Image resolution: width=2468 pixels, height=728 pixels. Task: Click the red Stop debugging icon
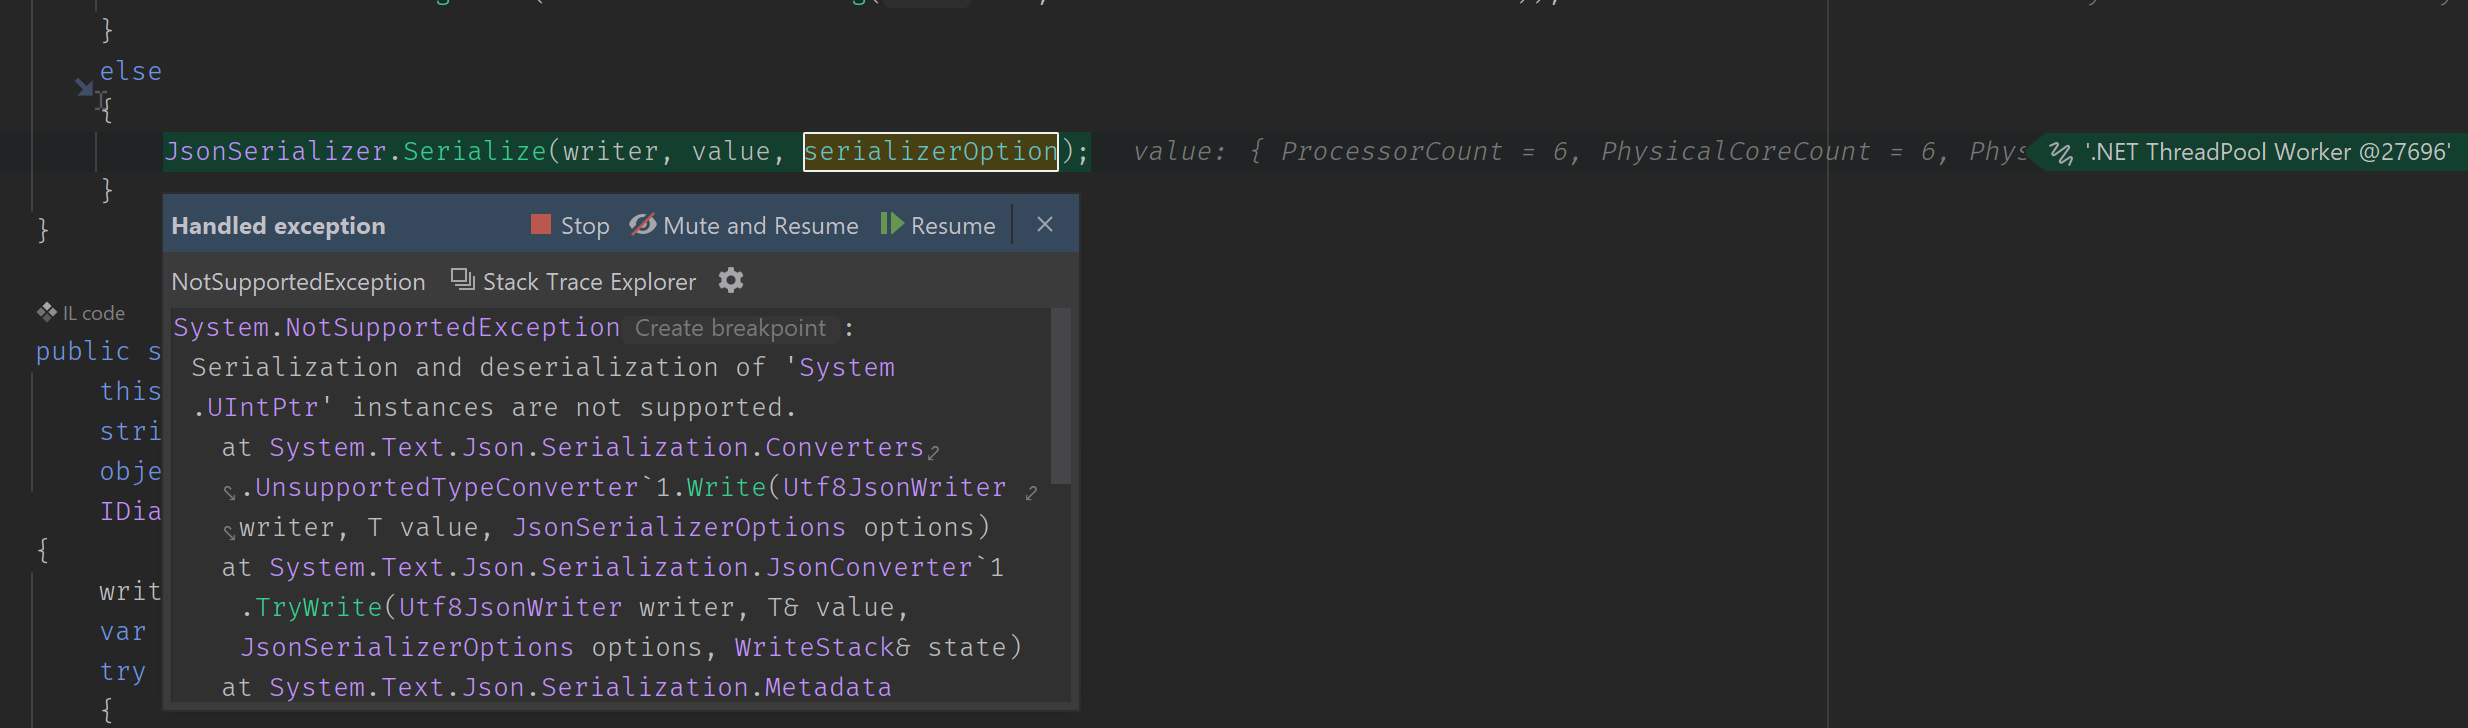coord(541,225)
